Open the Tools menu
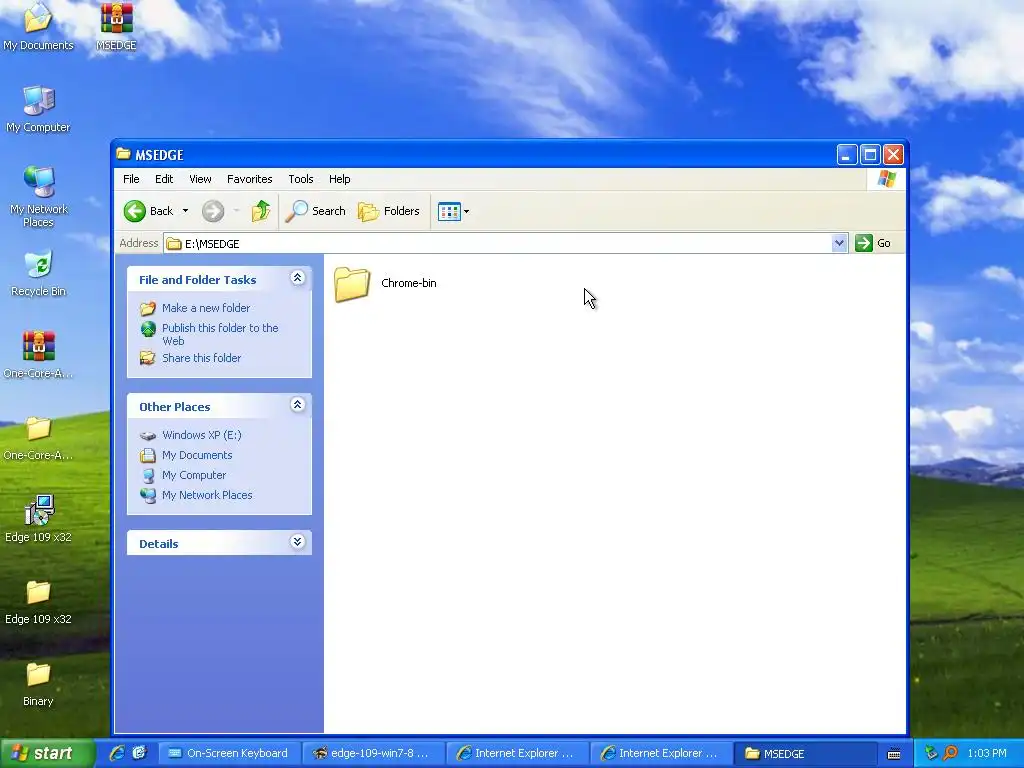 (x=301, y=179)
